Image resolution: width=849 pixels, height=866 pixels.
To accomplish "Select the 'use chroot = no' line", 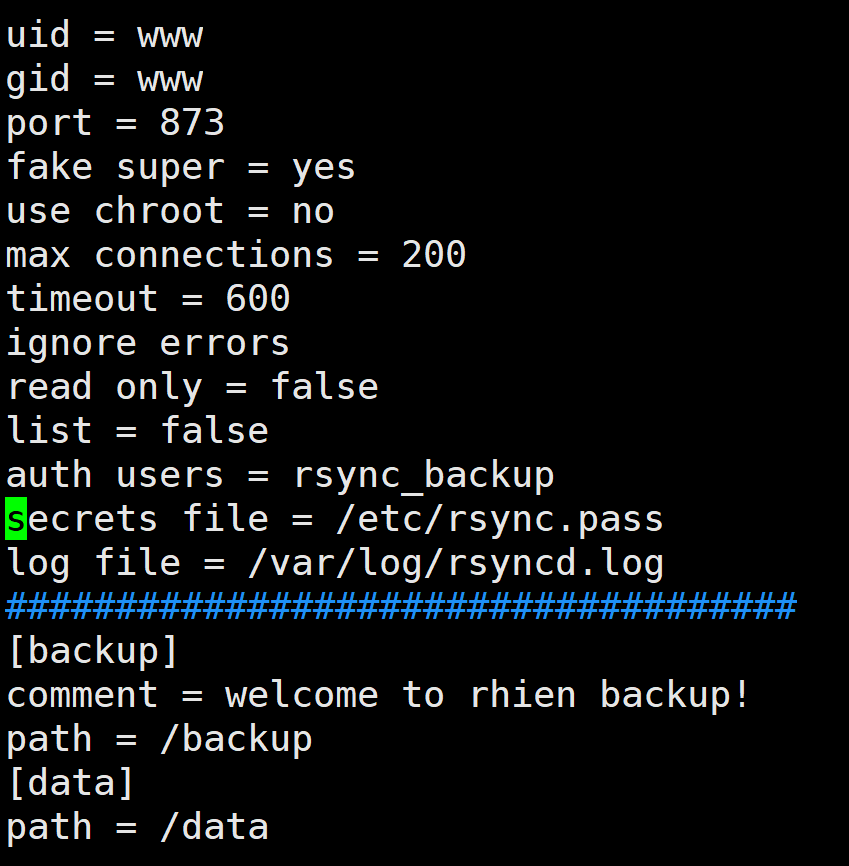I will pyautogui.click(x=170, y=212).
